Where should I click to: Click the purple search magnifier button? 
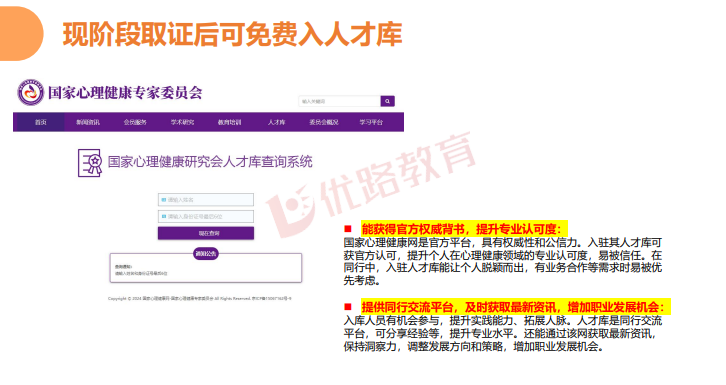[x=388, y=101]
